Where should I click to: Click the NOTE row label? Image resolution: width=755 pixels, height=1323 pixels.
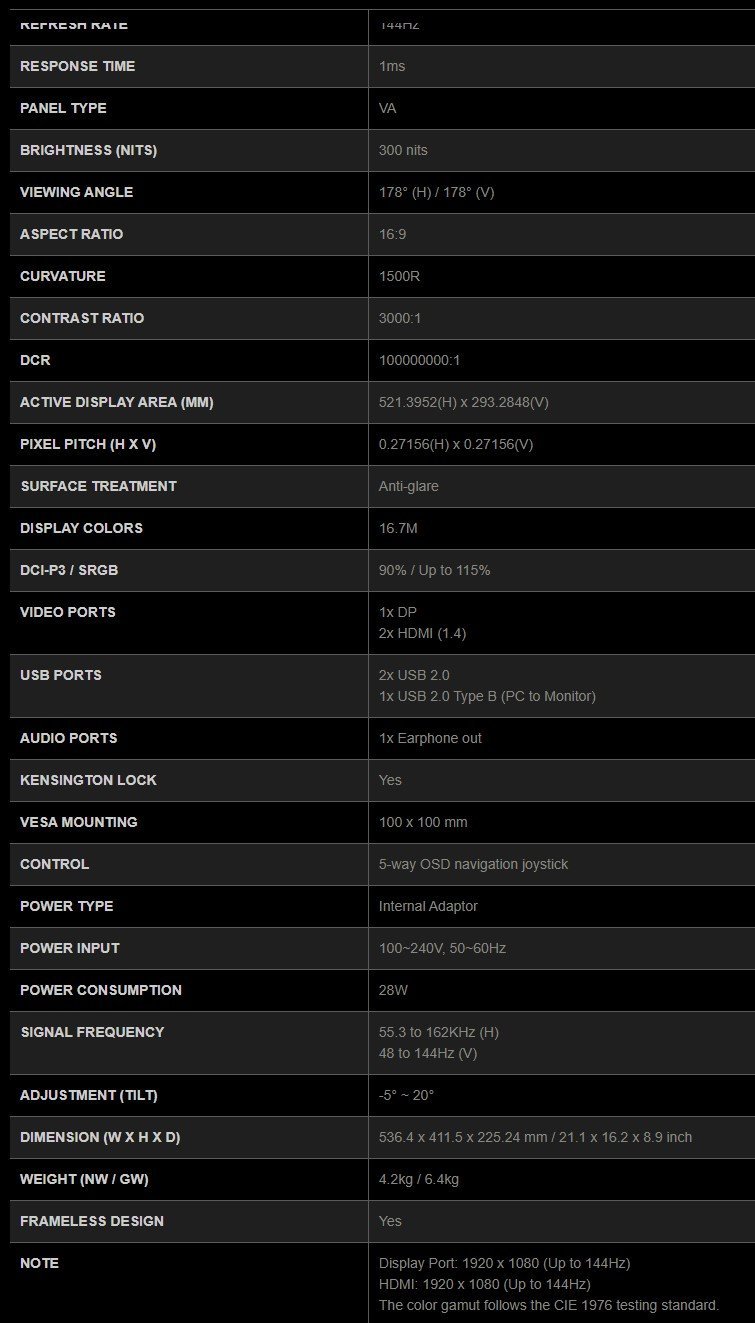click(x=39, y=1263)
